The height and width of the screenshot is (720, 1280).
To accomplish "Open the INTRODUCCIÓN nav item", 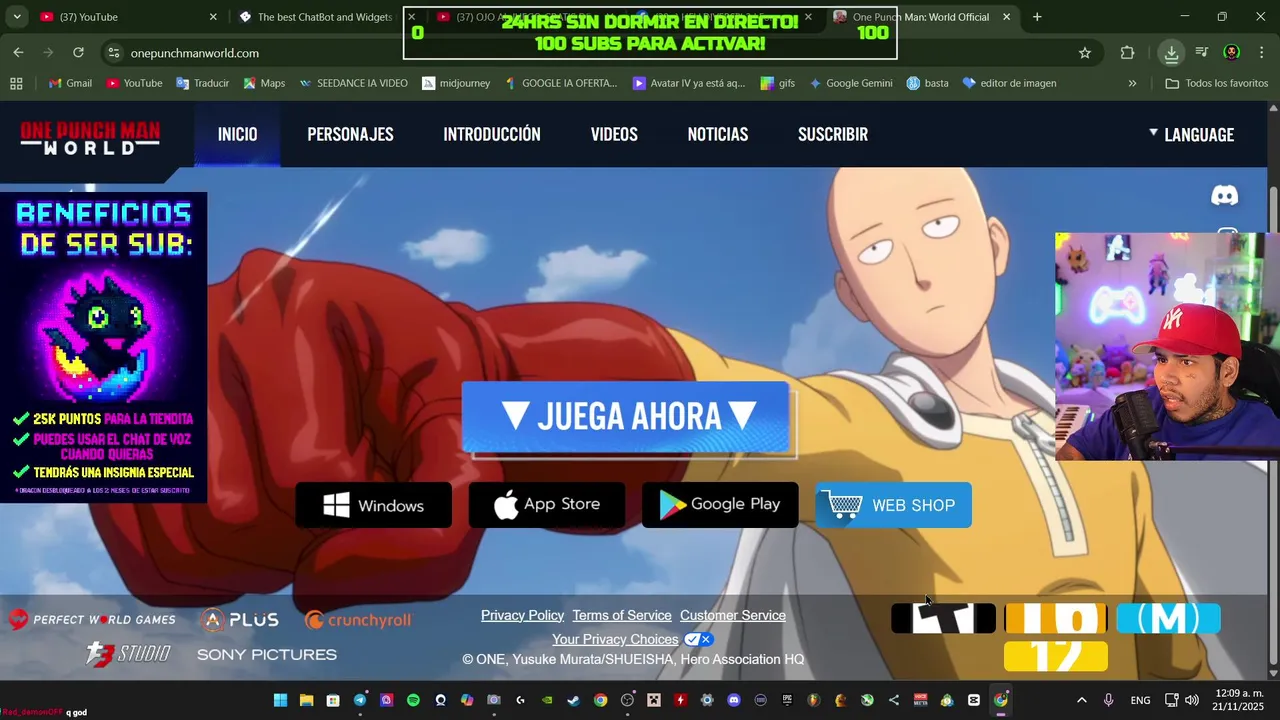I will [492, 134].
